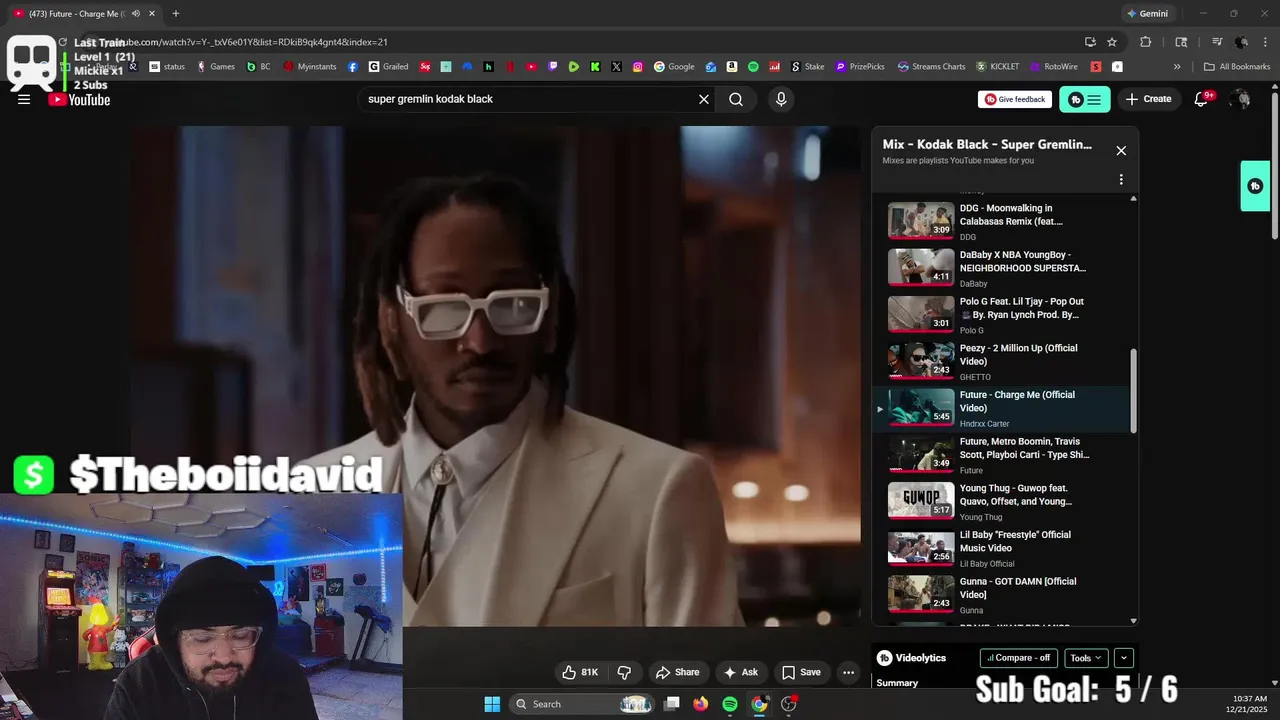Share the video
Viewport: 1280px width, 720px height.
pos(677,672)
